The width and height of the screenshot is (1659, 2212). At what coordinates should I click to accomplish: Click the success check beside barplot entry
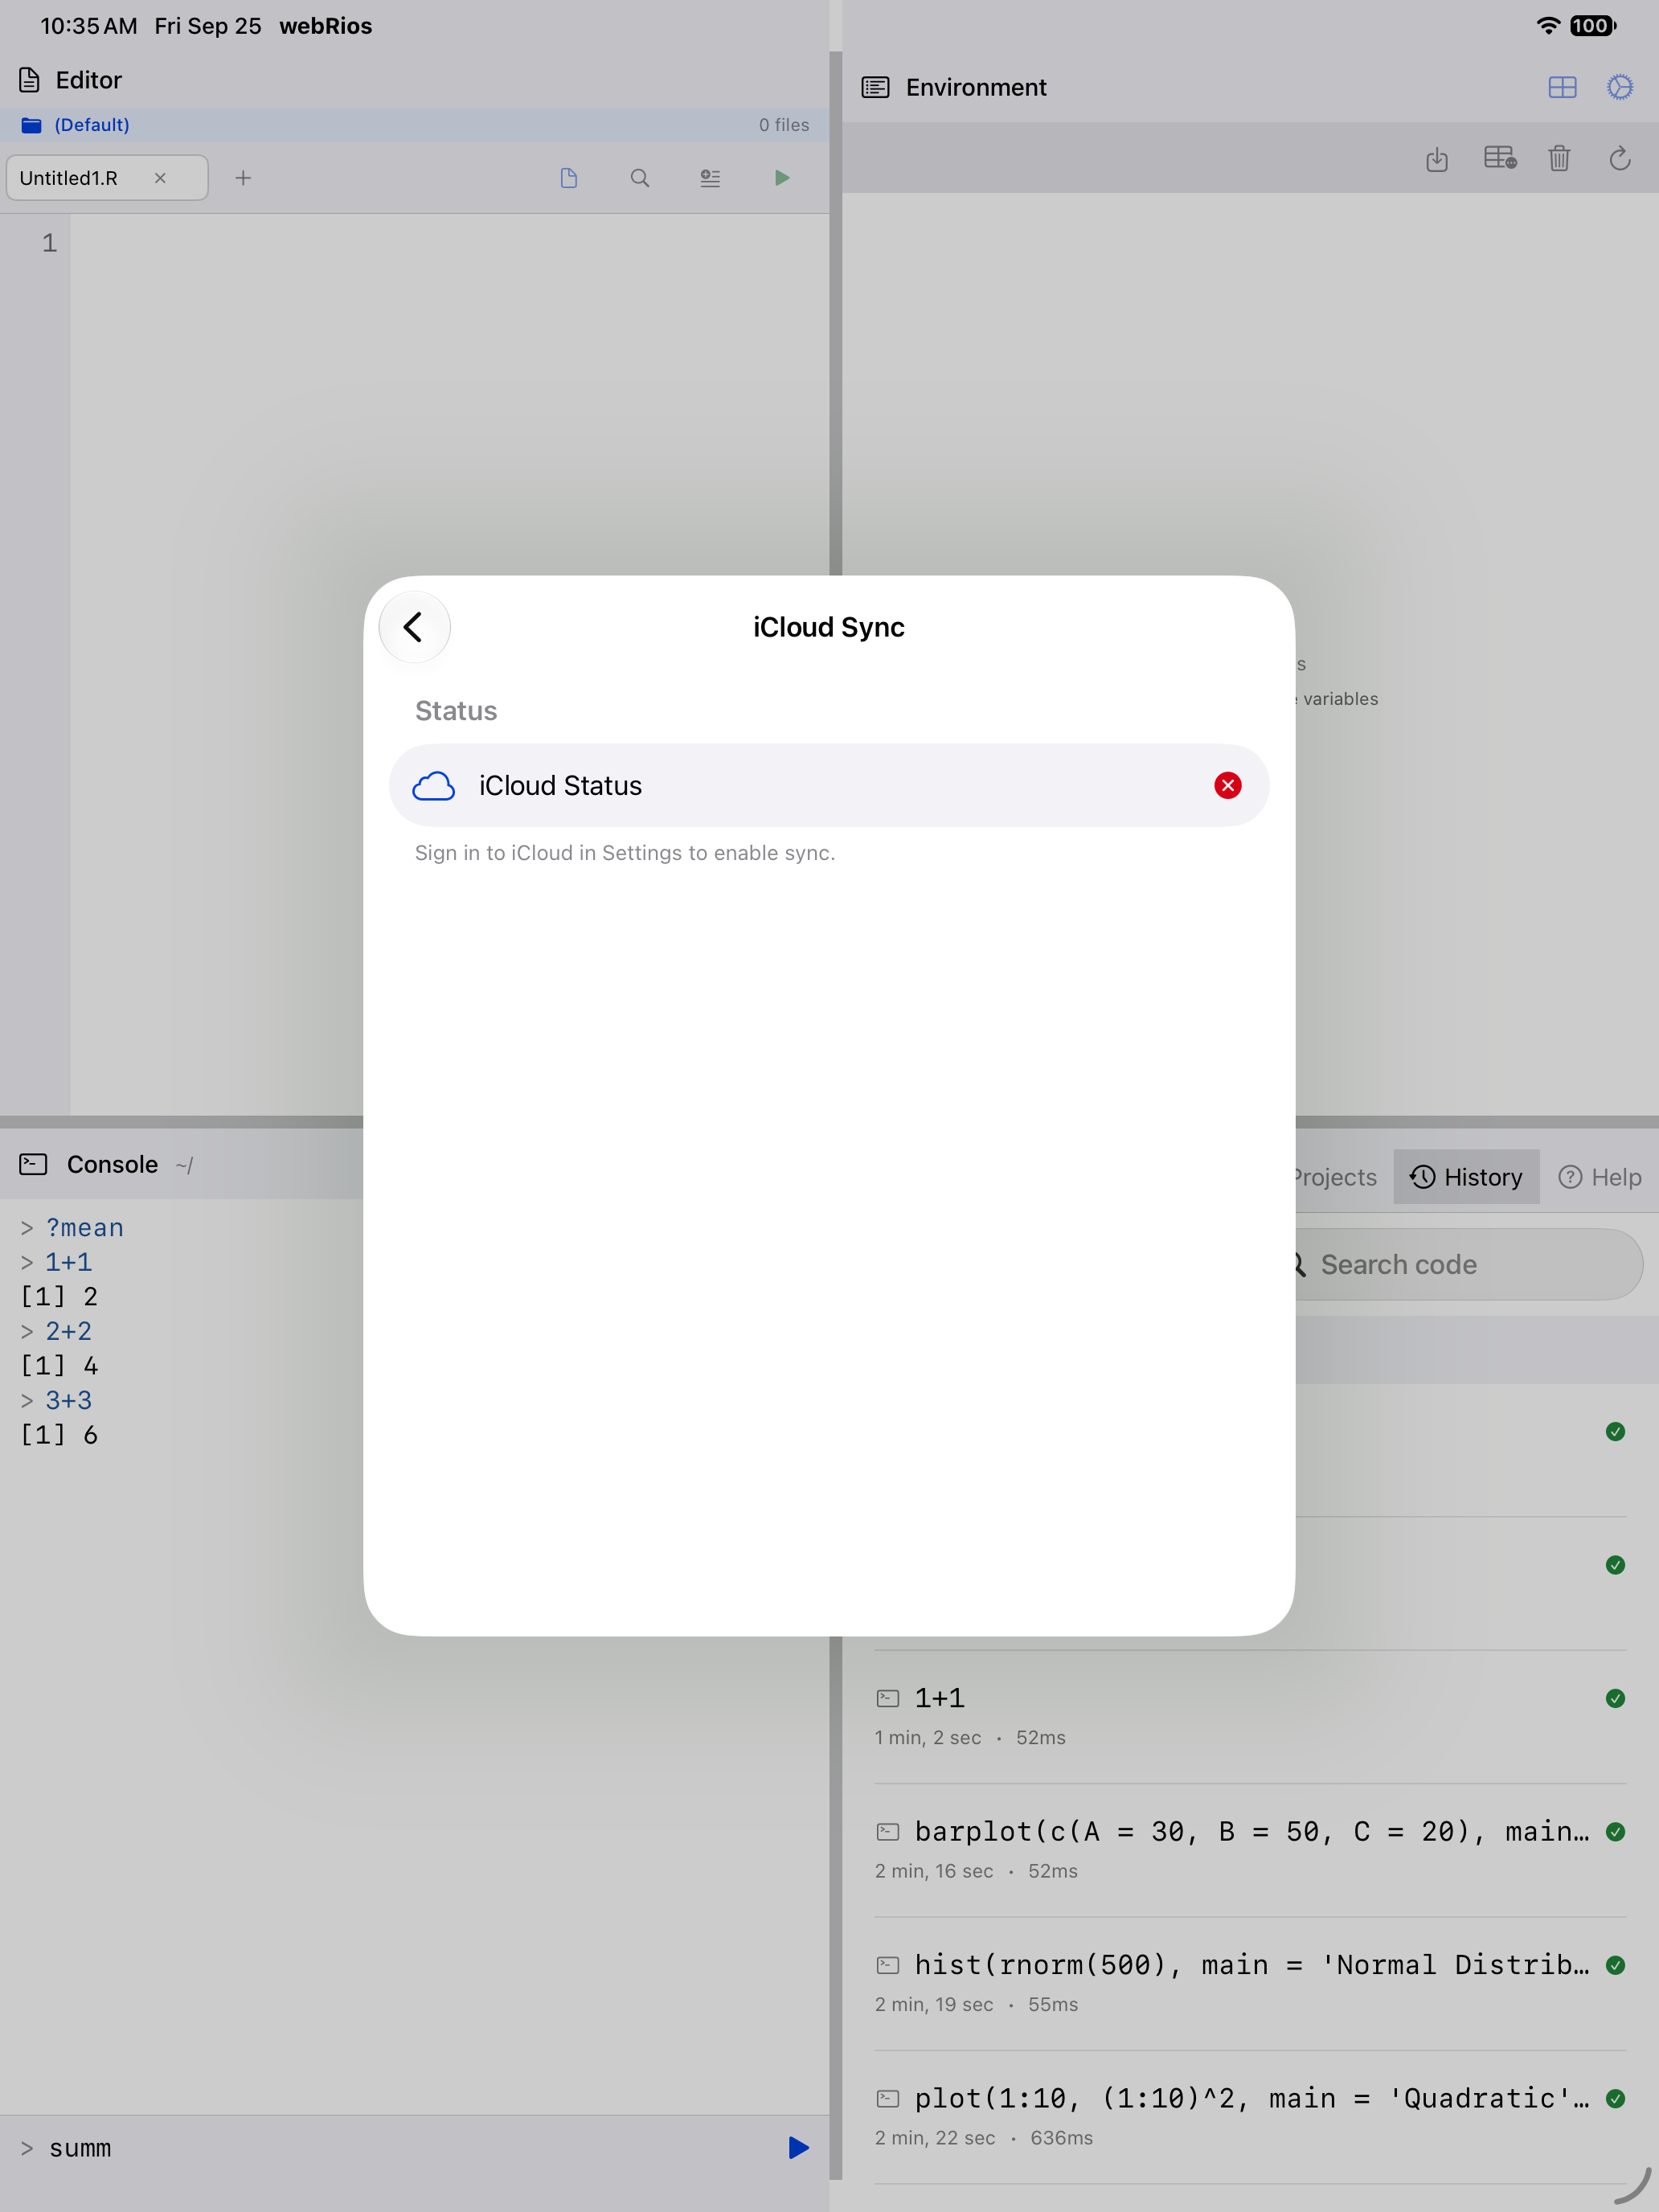tap(1615, 1832)
